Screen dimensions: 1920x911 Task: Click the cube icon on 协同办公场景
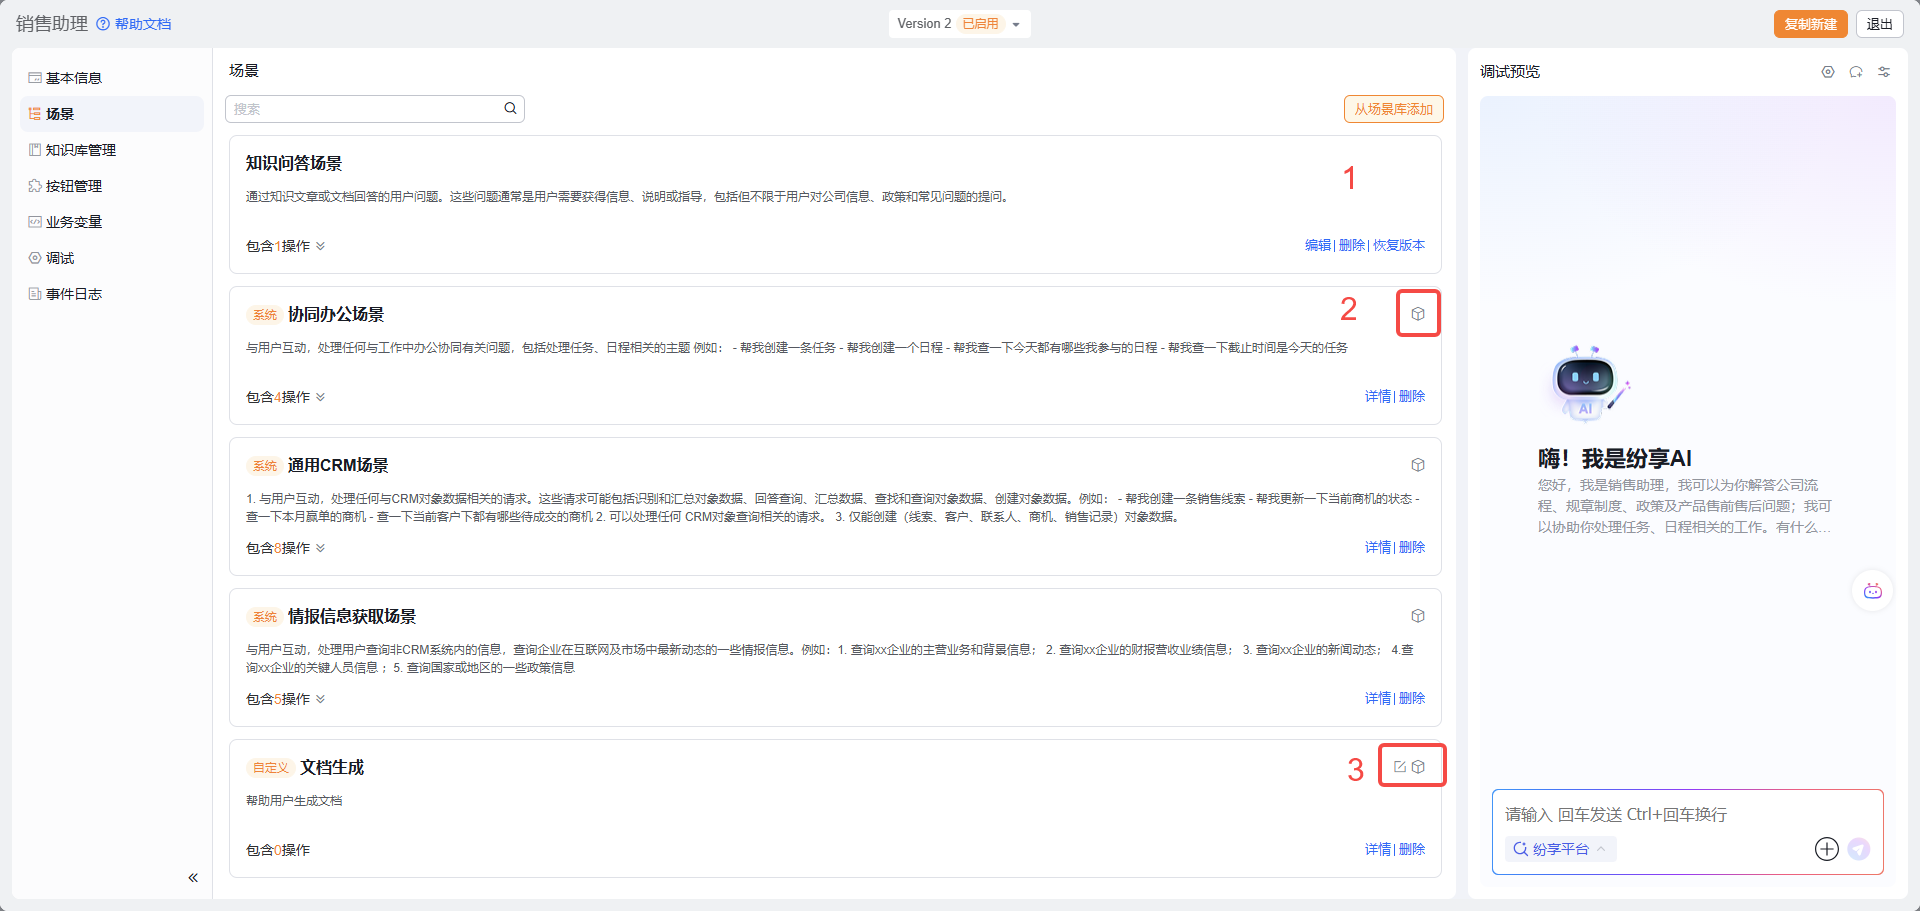tap(1418, 314)
